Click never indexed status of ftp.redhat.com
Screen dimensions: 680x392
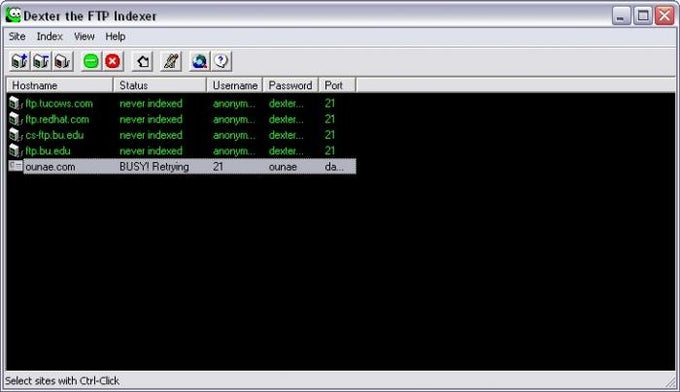[151, 119]
